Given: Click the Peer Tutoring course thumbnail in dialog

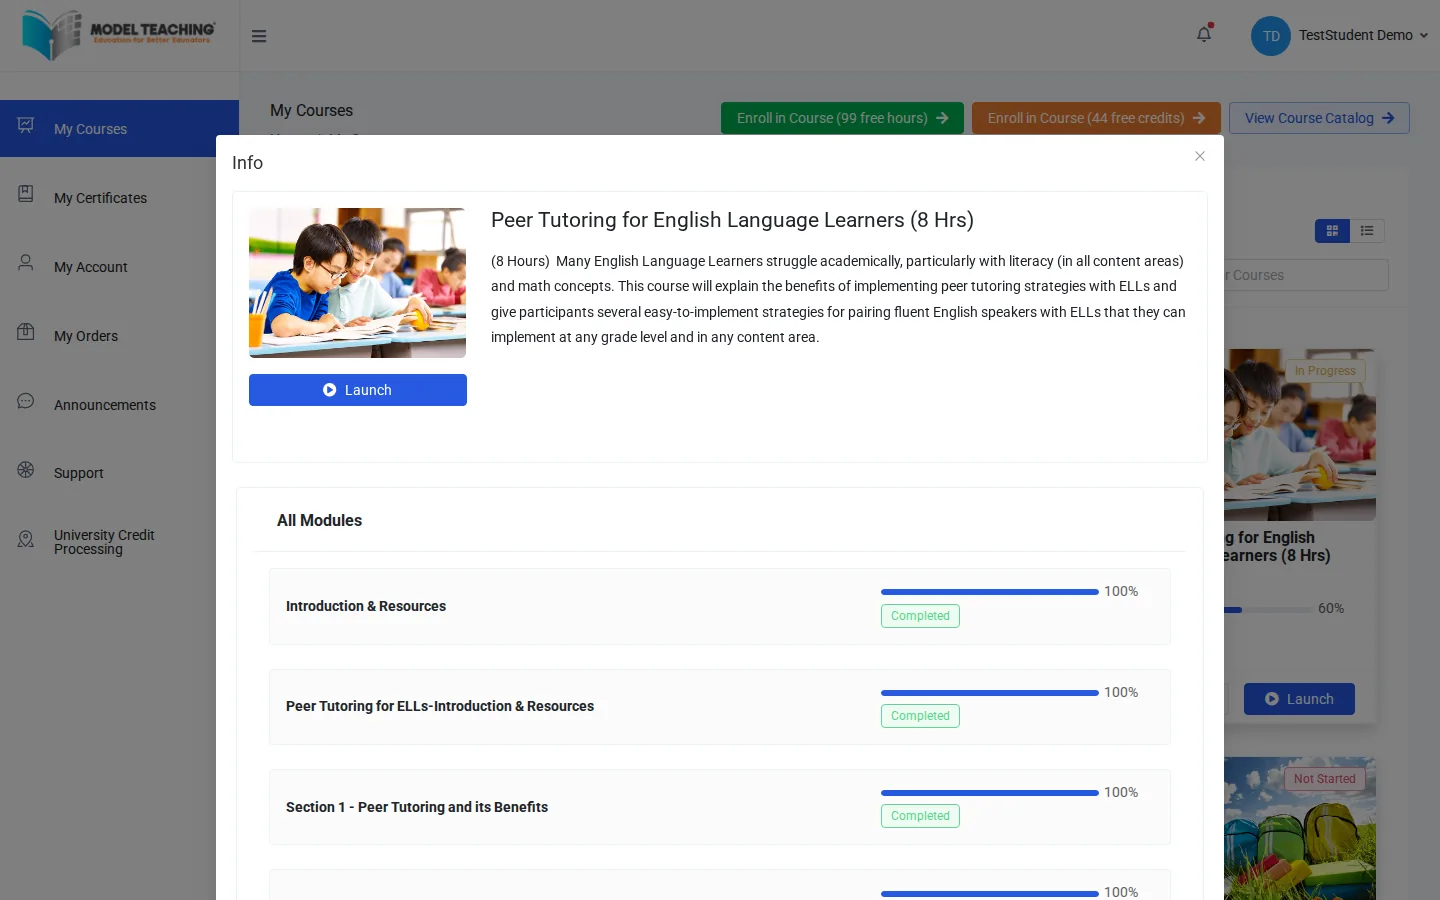Looking at the screenshot, I should click(357, 283).
